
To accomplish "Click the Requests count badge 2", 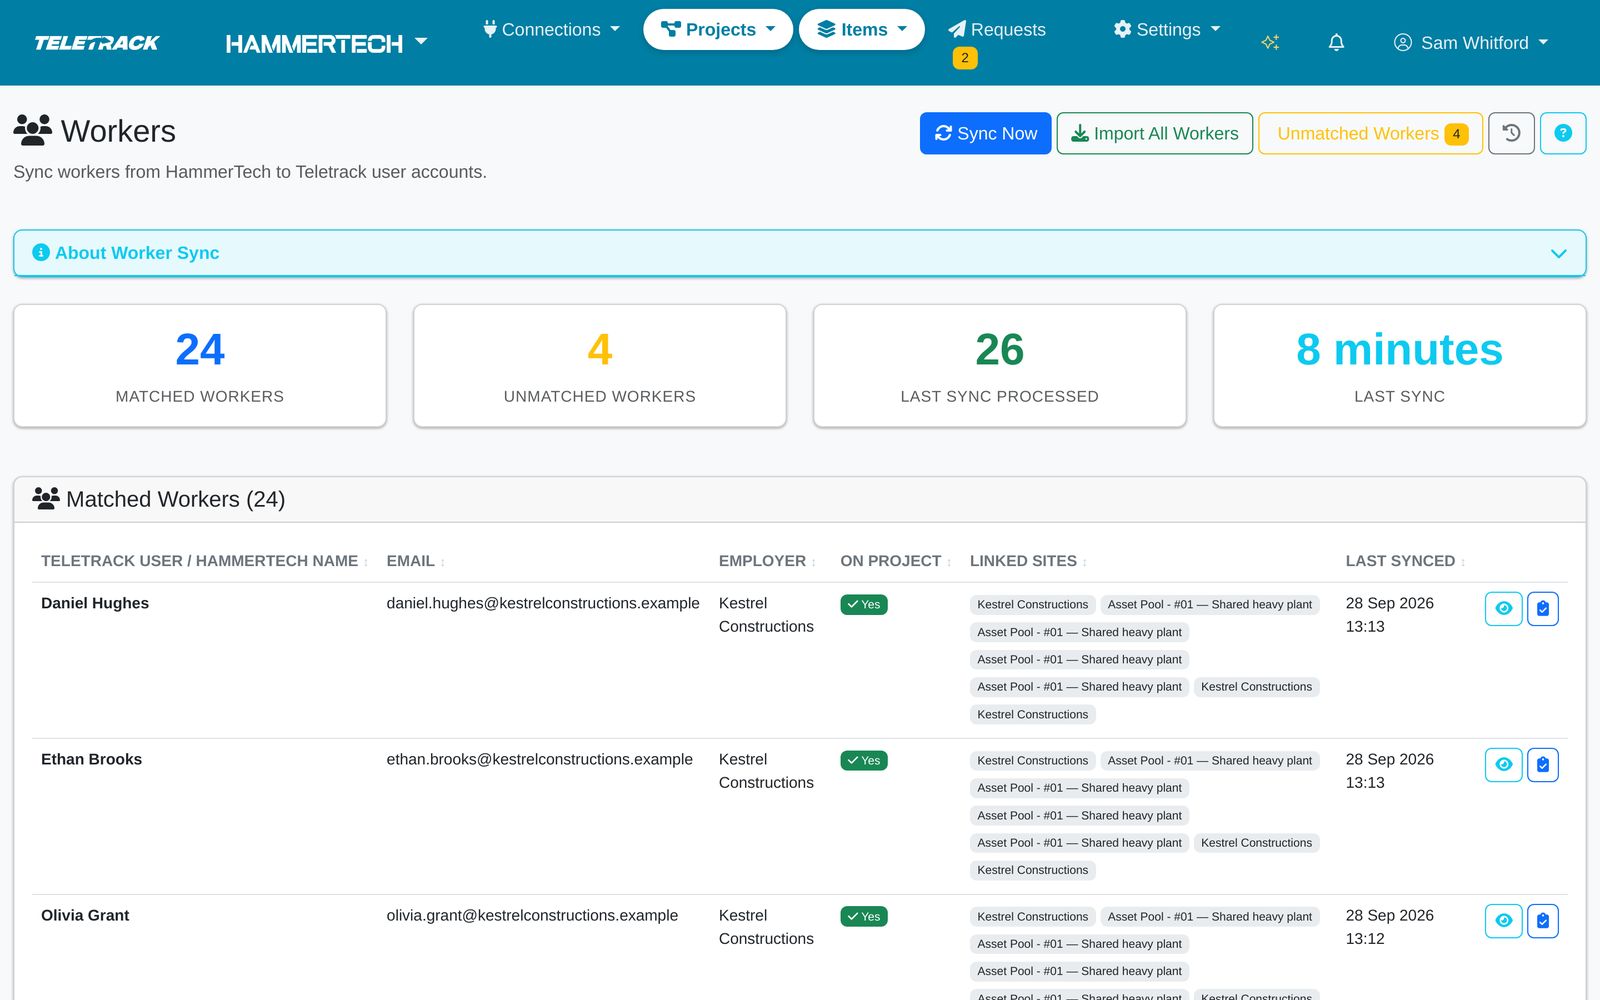I will click(x=965, y=58).
